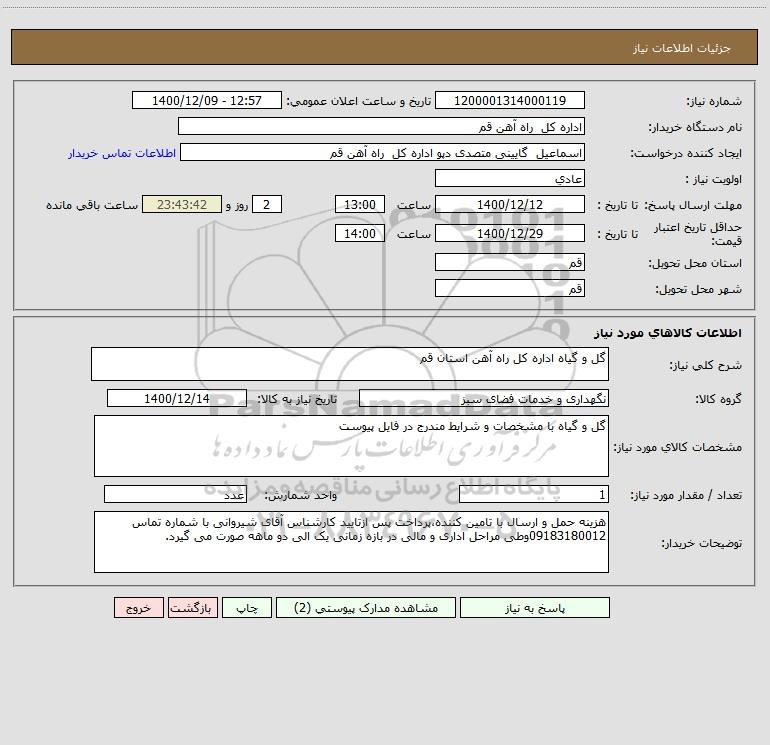Click the requester field اسماعیل گایینی

click(x=383, y=152)
